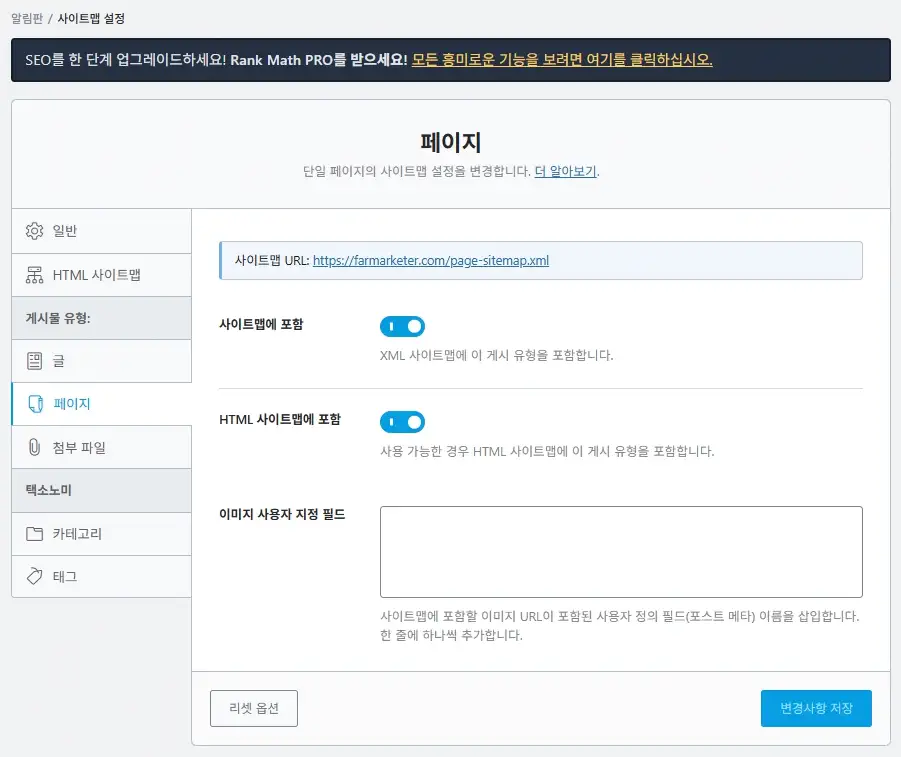Turn off the HTML 사이트맵에 포함 switch
The height and width of the screenshot is (757, 901).
click(402, 422)
